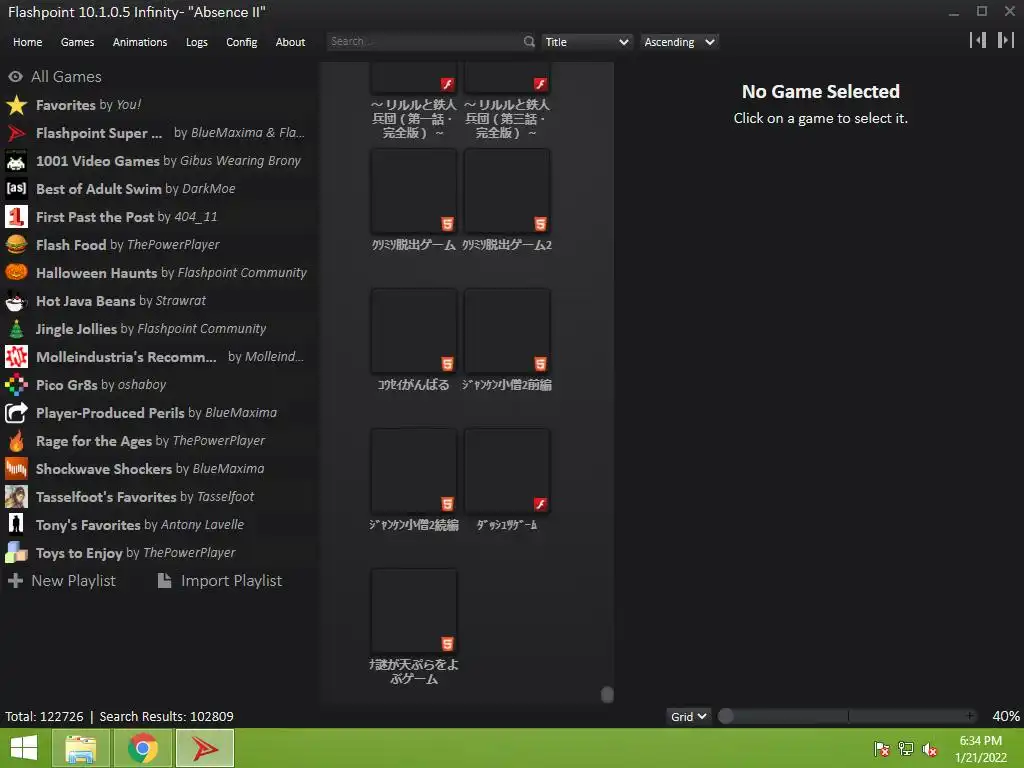Open the Grid layout dropdown

point(688,716)
